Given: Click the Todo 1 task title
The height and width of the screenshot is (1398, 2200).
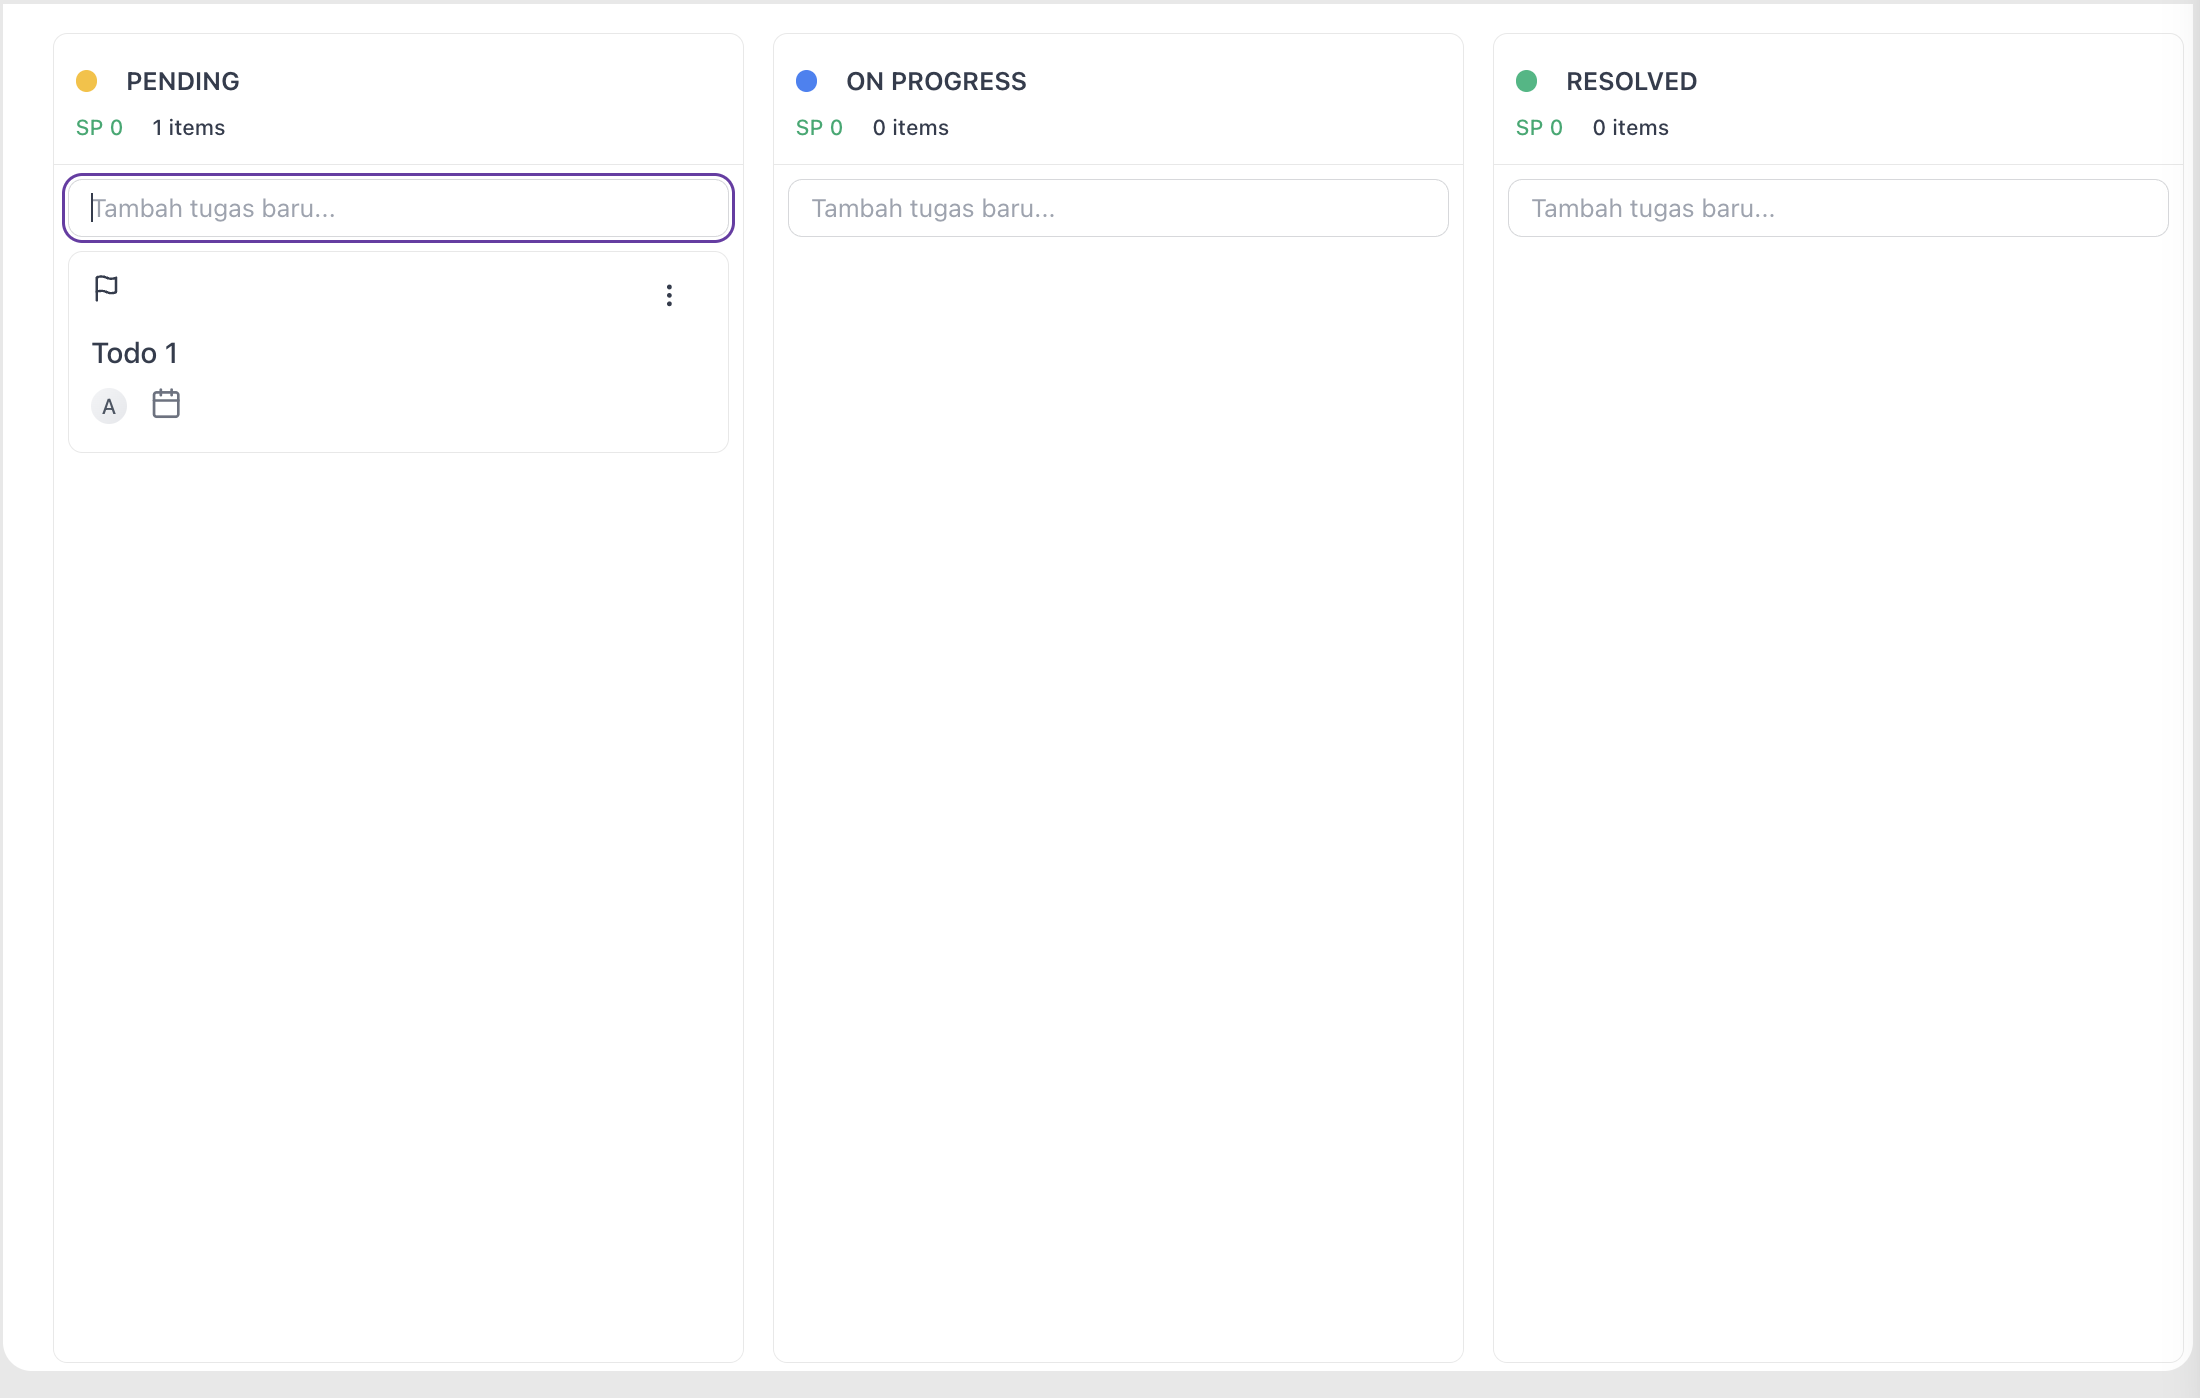Looking at the screenshot, I should click(x=135, y=353).
